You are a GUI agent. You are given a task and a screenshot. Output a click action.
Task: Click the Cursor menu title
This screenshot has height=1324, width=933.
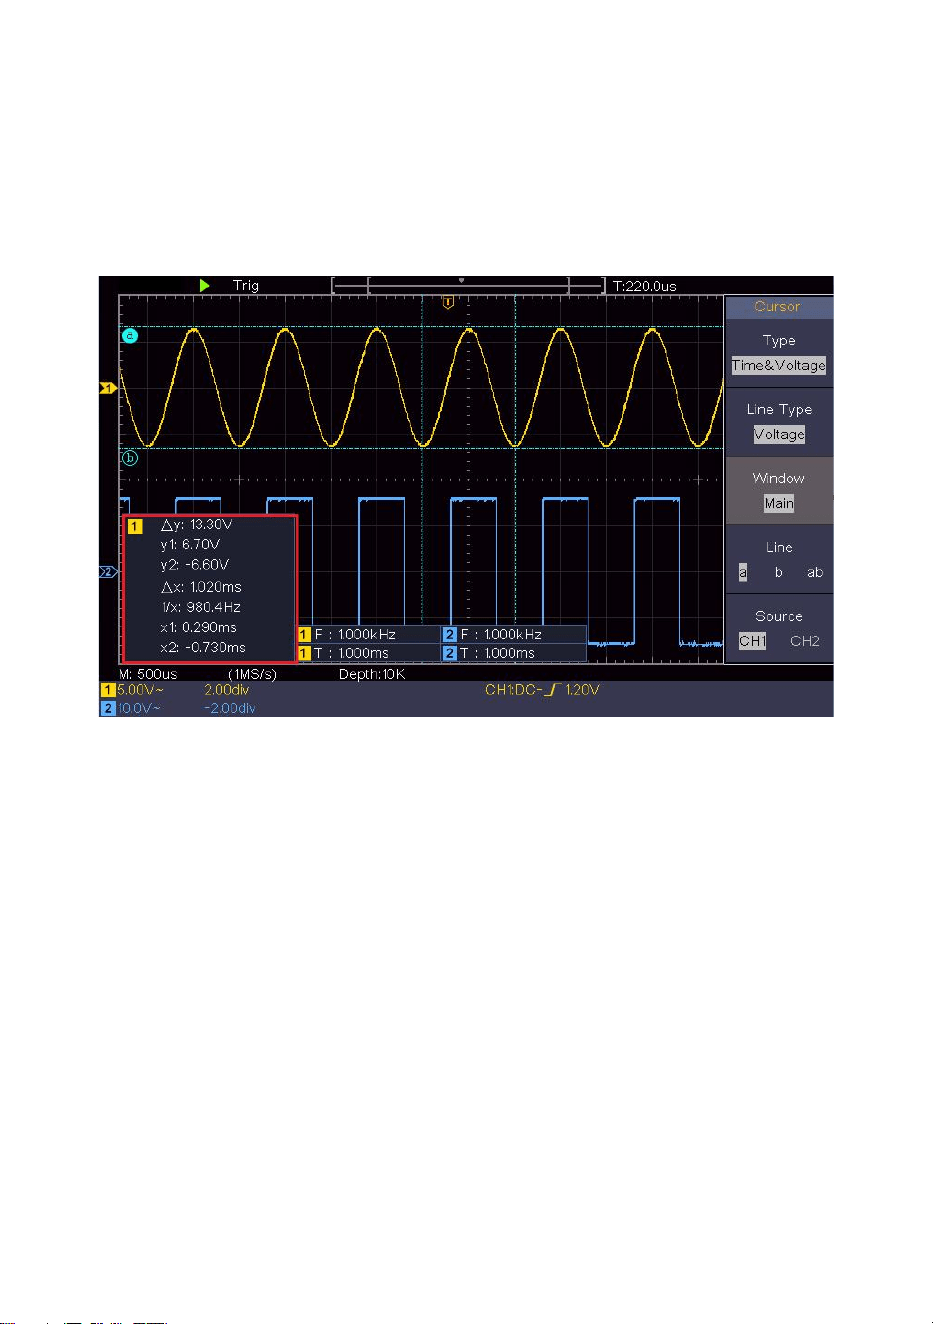(x=778, y=307)
